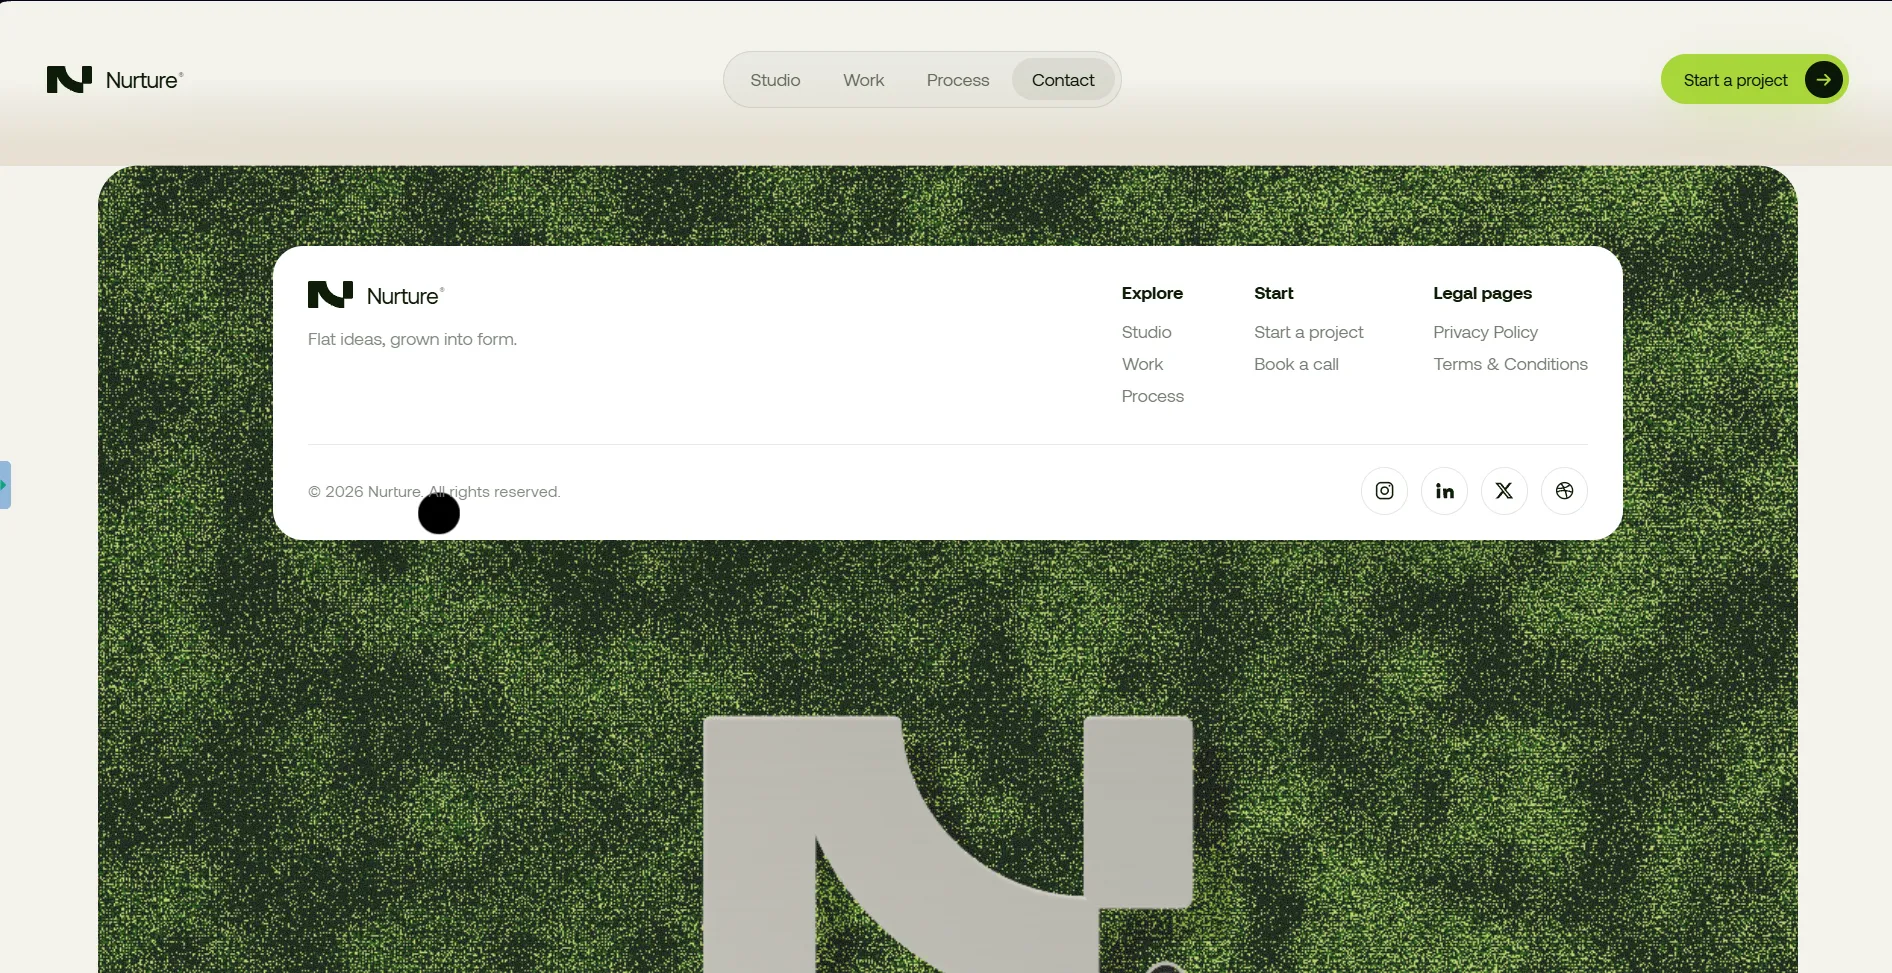The width and height of the screenshot is (1892, 973).
Task: Go to Process in the top navigation
Action: tap(957, 80)
